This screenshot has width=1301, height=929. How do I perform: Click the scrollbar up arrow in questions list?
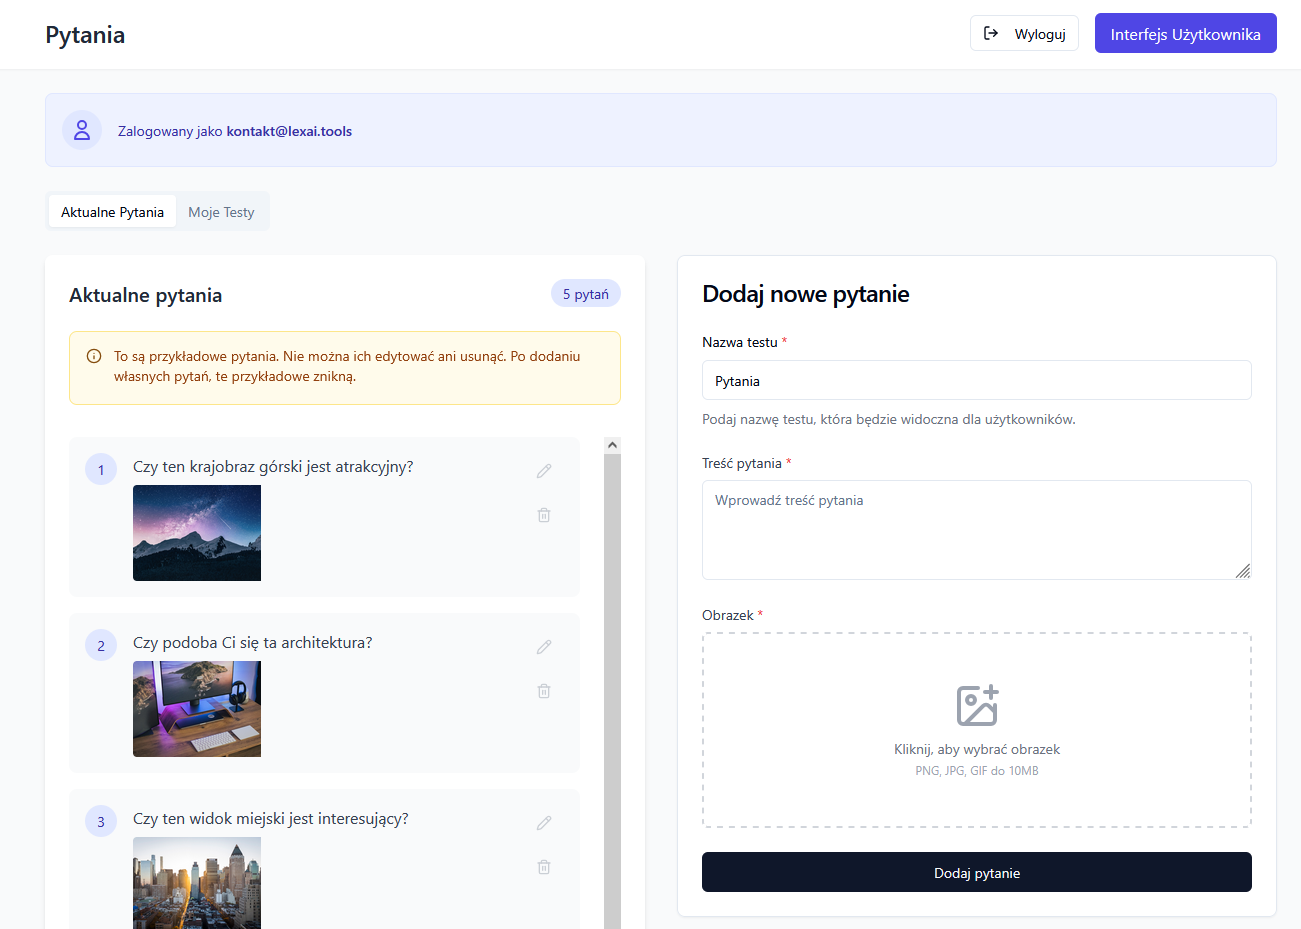(x=612, y=445)
